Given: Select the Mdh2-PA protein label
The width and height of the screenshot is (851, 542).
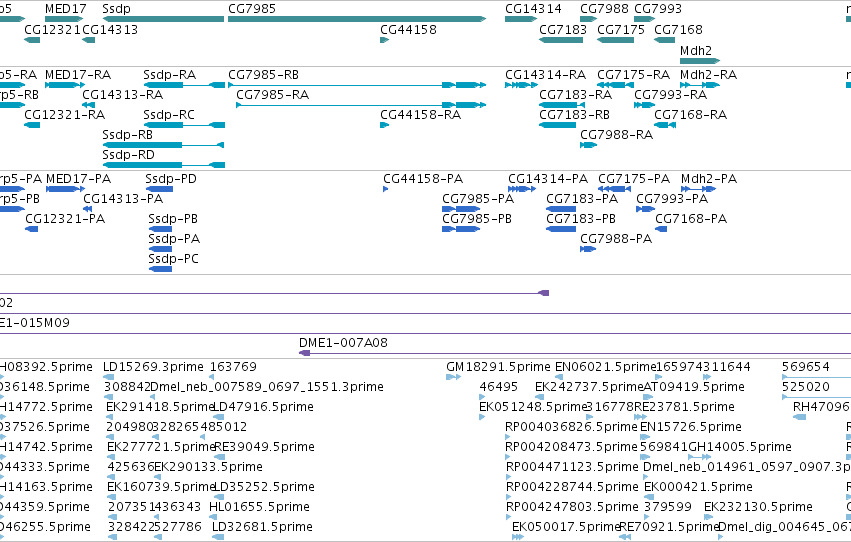Looking at the screenshot, I should point(709,179).
